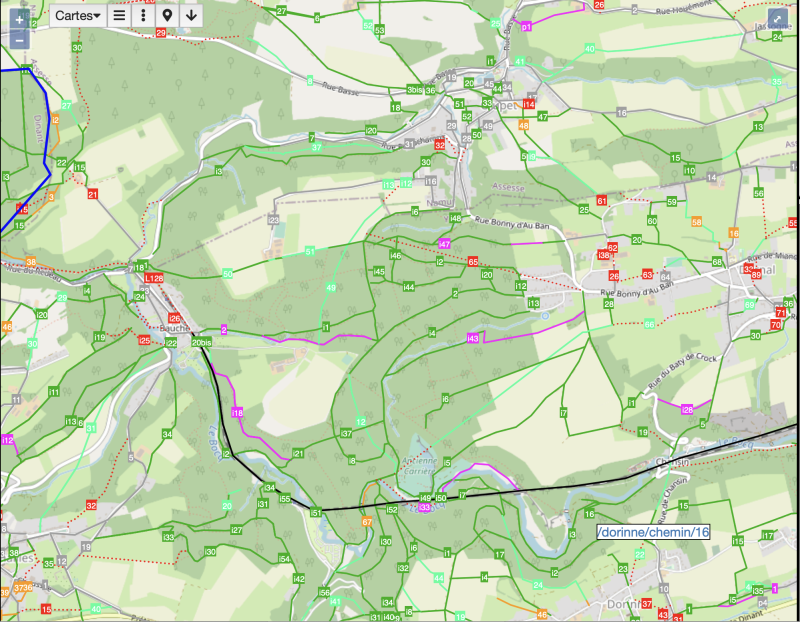Select green path marker 20bis
800x622 pixels.
[x=202, y=343]
